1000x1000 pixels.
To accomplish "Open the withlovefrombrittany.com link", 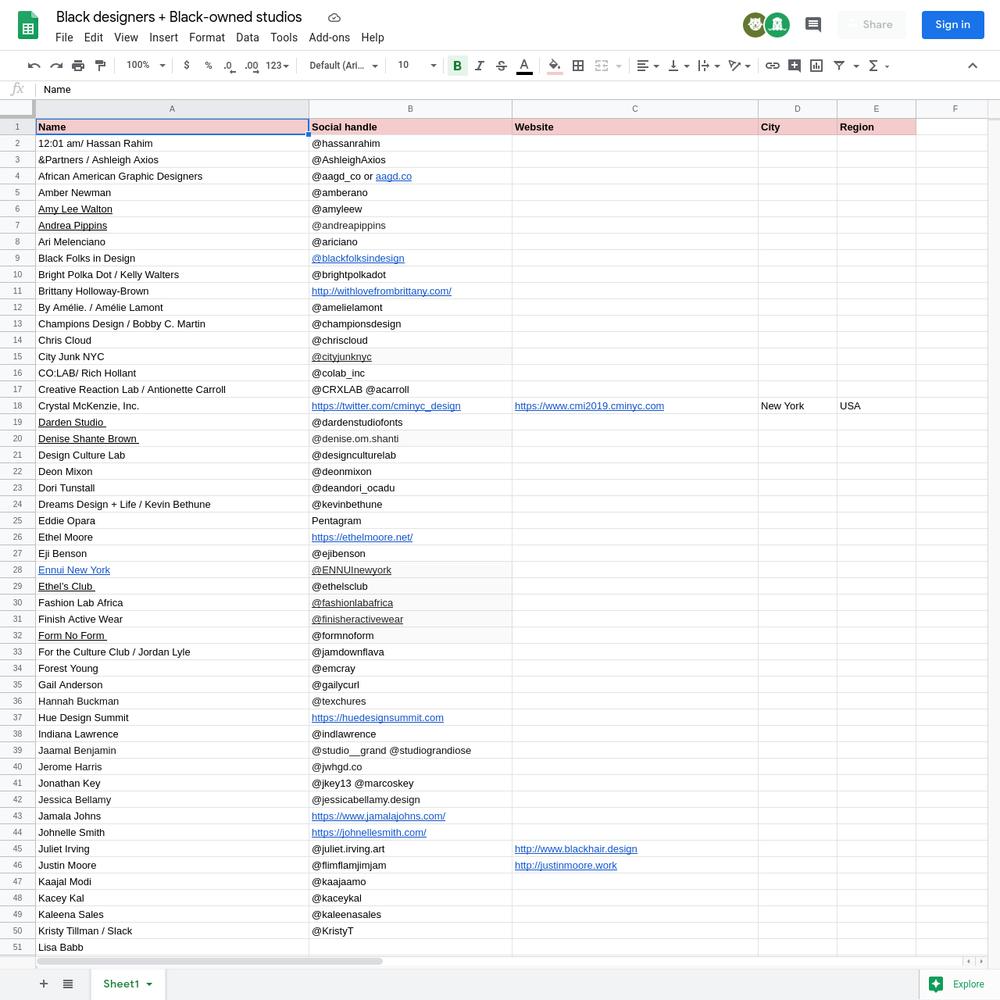I will coord(381,291).
